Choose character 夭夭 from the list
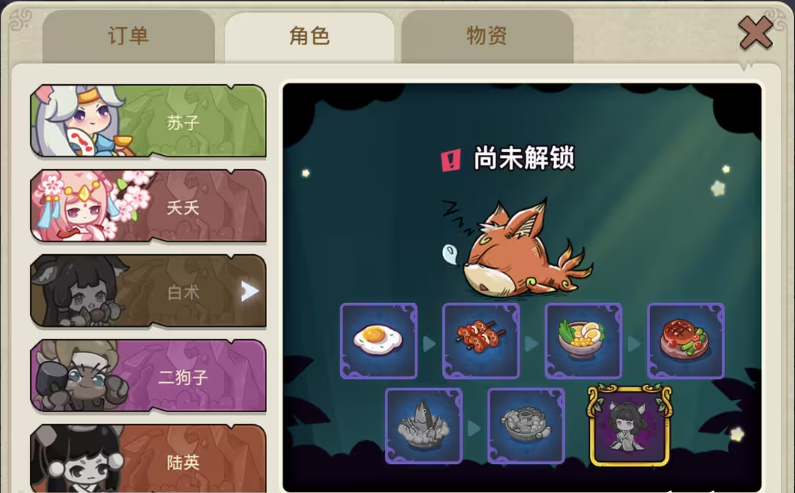 coord(148,205)
